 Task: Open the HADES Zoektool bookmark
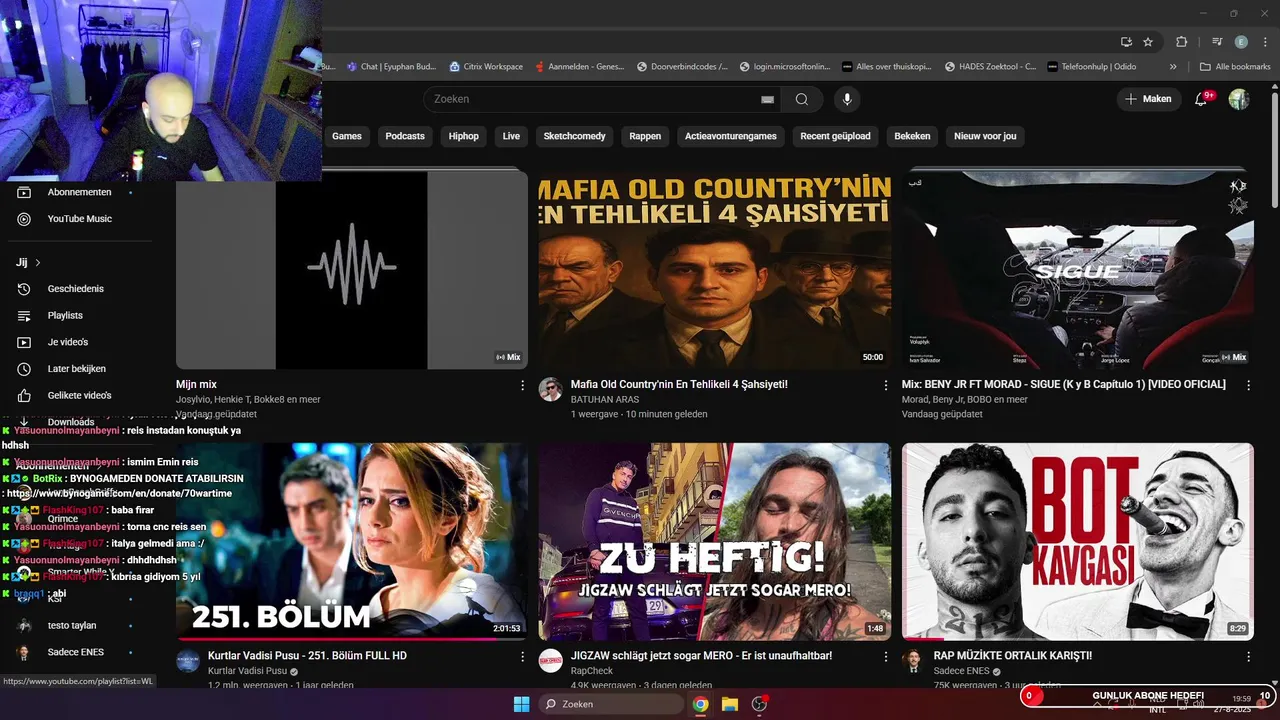click(989, 67)
